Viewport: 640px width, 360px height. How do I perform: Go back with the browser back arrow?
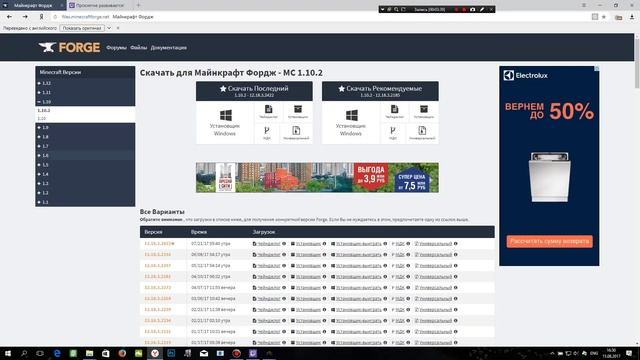pyautogui.click(x=9, y=17)
